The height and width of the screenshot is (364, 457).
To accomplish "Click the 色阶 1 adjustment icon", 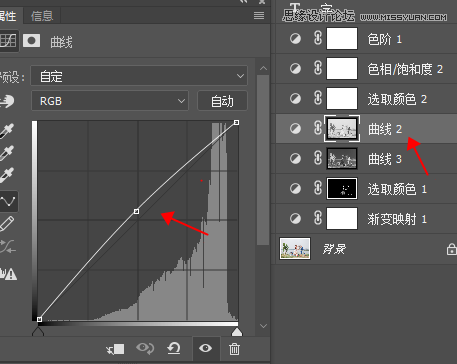I will pyautogui.click(x=295, y=39).
